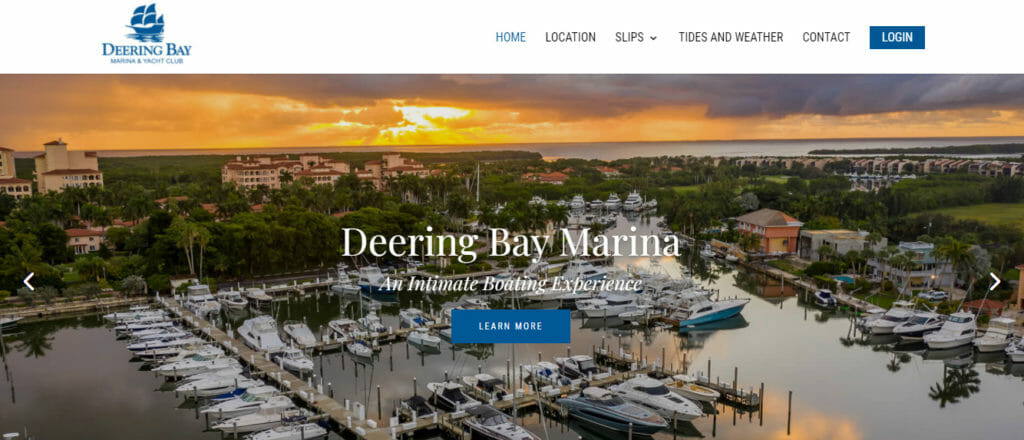The width and height of the screenshot is (1024, 440).
Task: Open the HOME menu item
Action: click(x=511, y=37)
